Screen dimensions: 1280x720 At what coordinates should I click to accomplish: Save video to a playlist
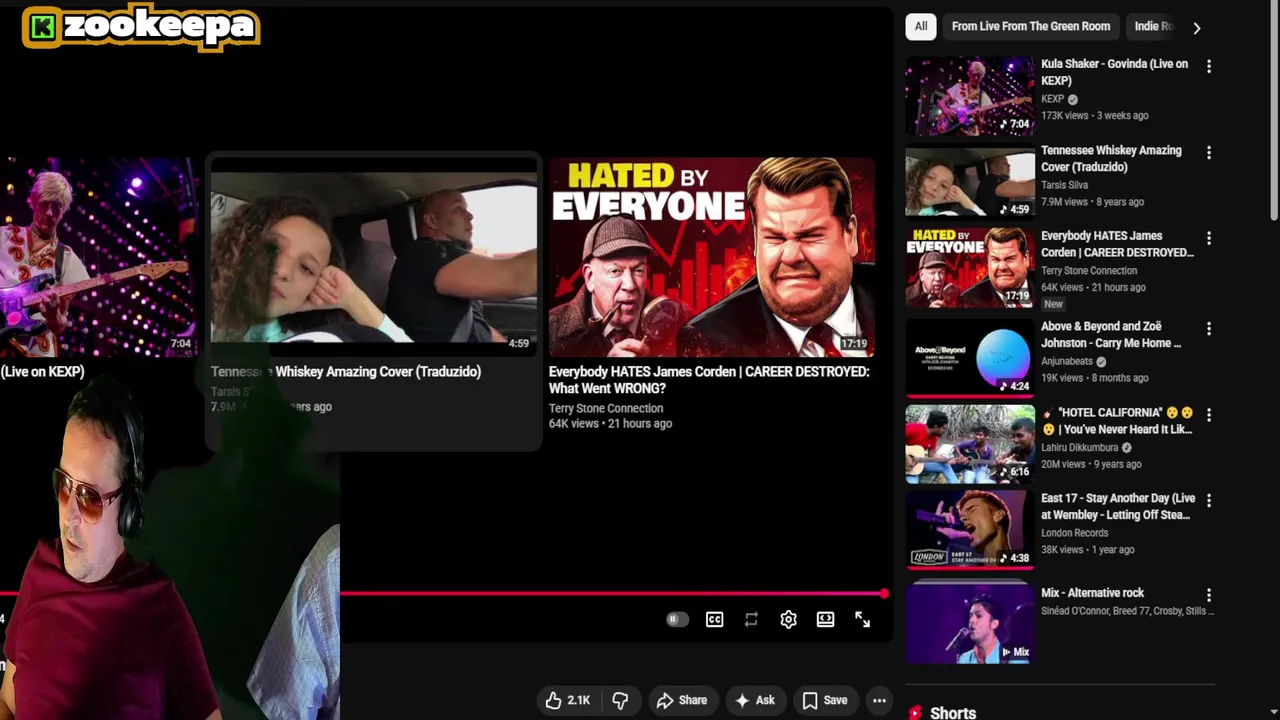coord(825,701)
